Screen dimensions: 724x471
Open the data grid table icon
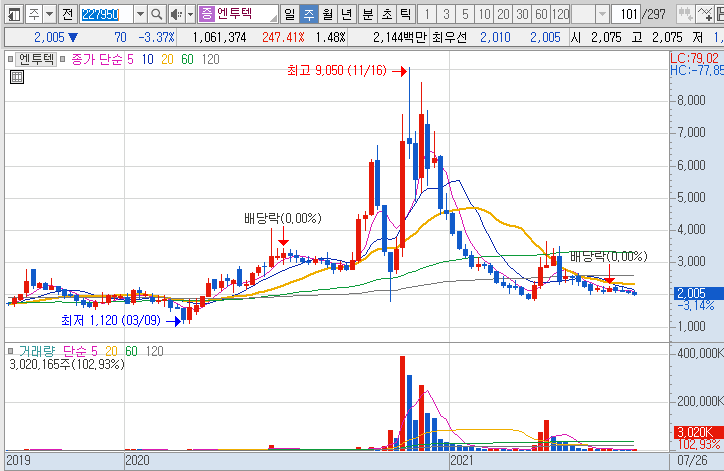pos(17,77)
